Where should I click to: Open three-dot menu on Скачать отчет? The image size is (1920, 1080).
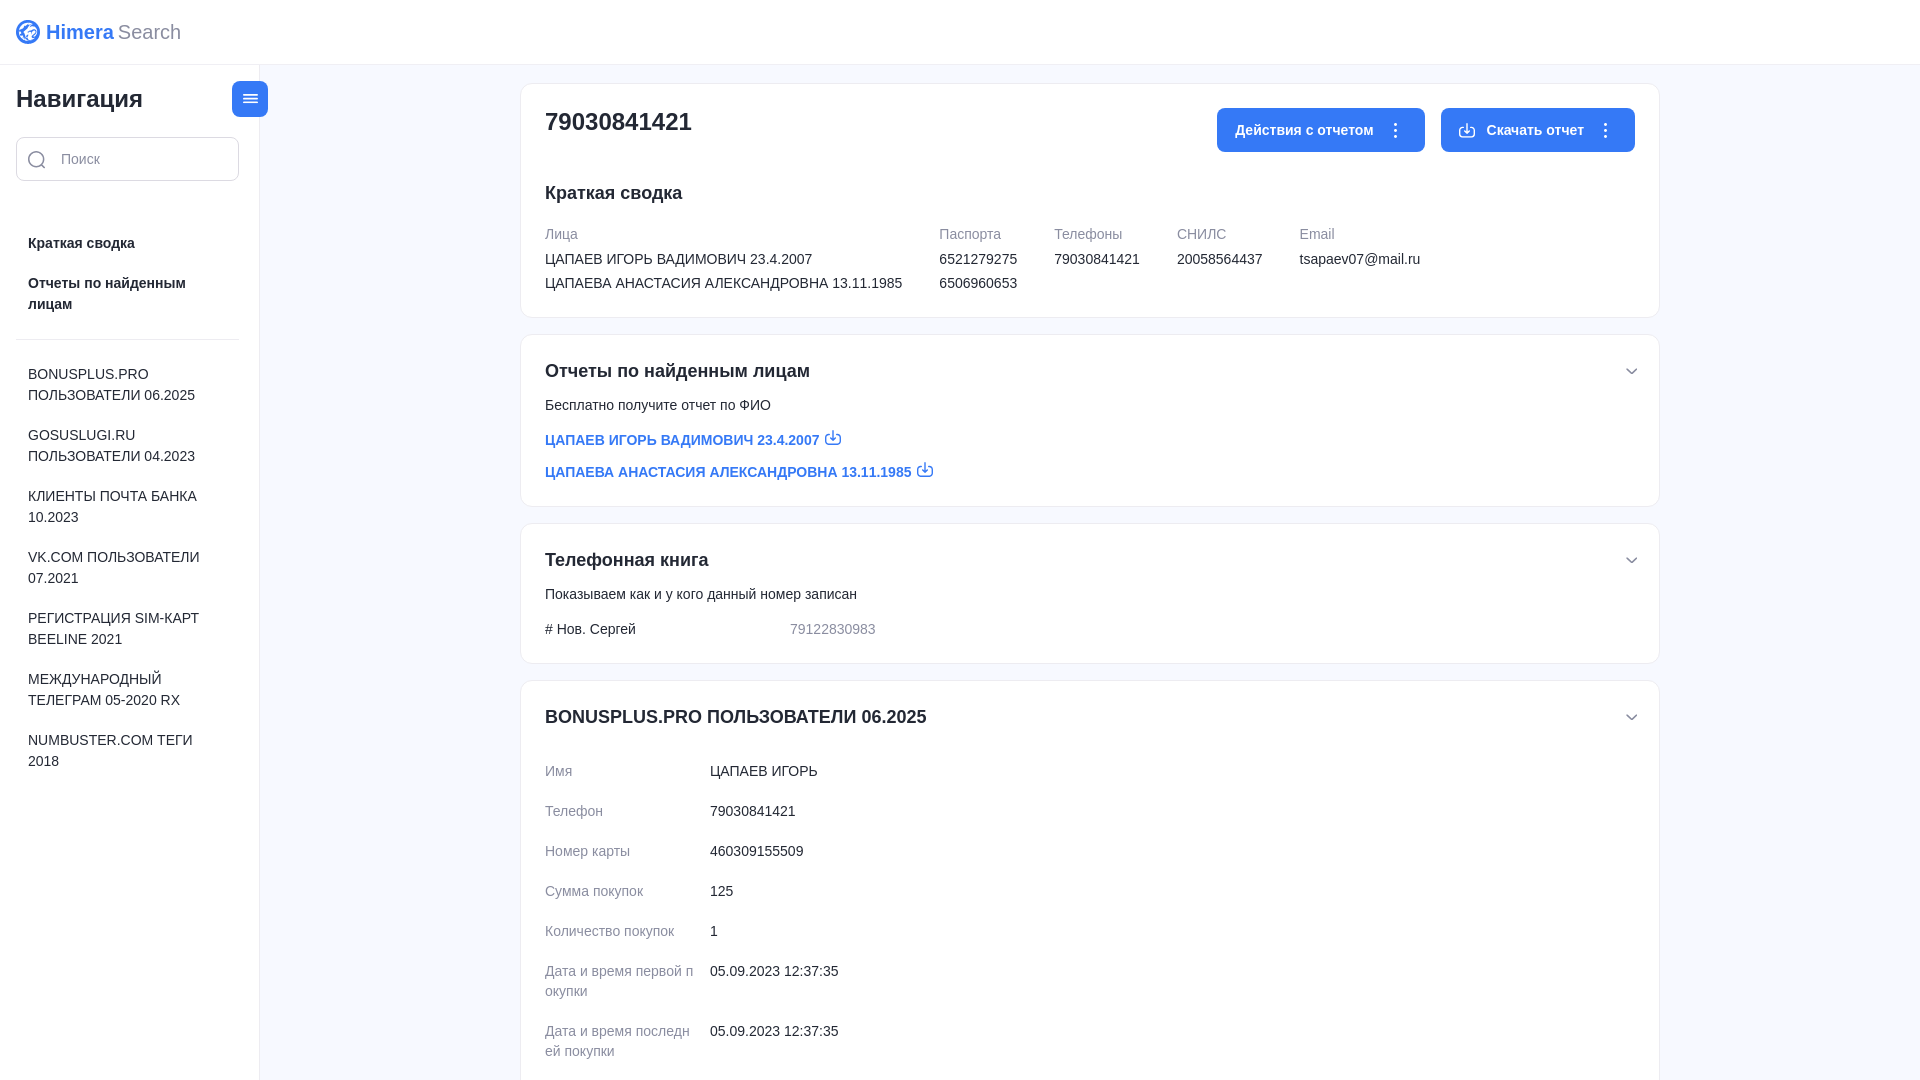coord(1605,130)
